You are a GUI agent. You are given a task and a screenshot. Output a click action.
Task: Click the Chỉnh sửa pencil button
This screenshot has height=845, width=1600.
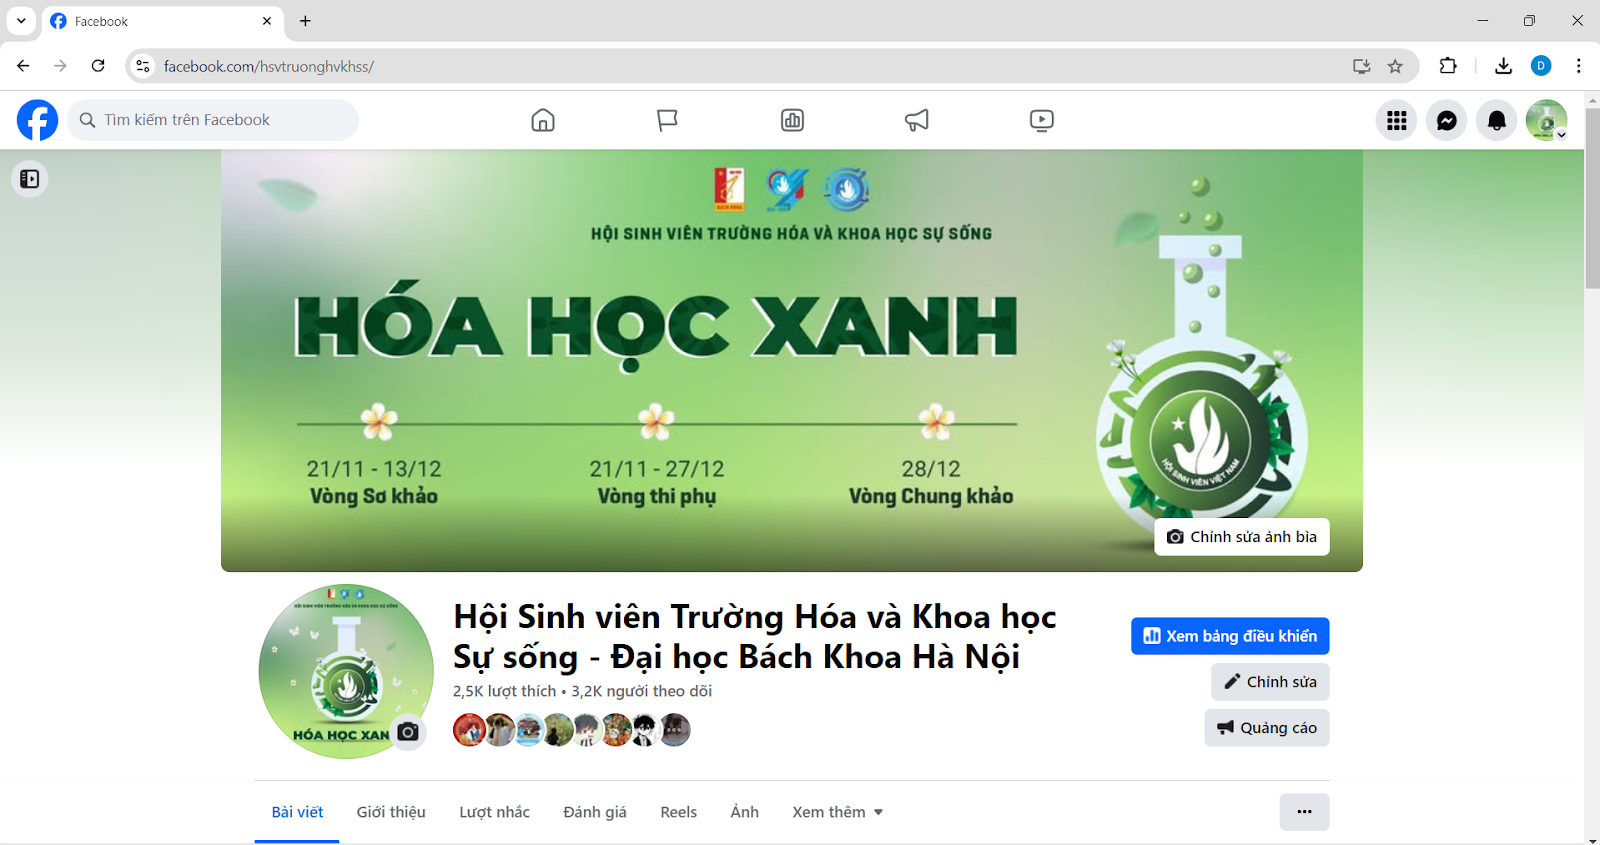coord(1270,682)
